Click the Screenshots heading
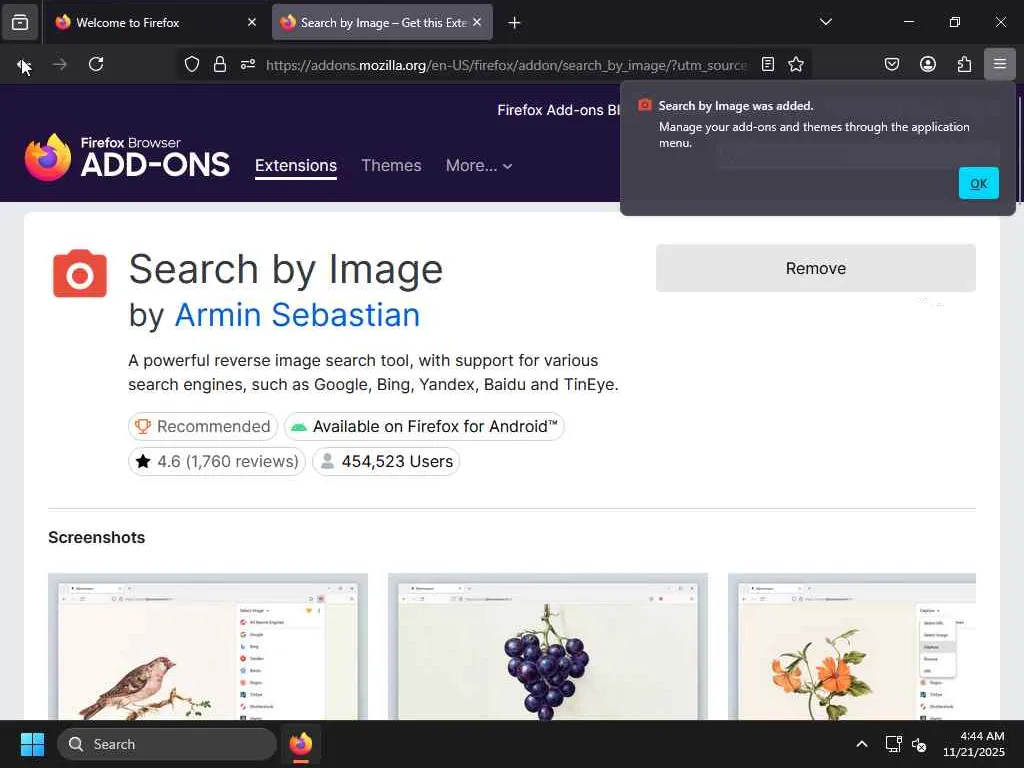Viewport: 1024px width, 768px height. click(97, 537)
